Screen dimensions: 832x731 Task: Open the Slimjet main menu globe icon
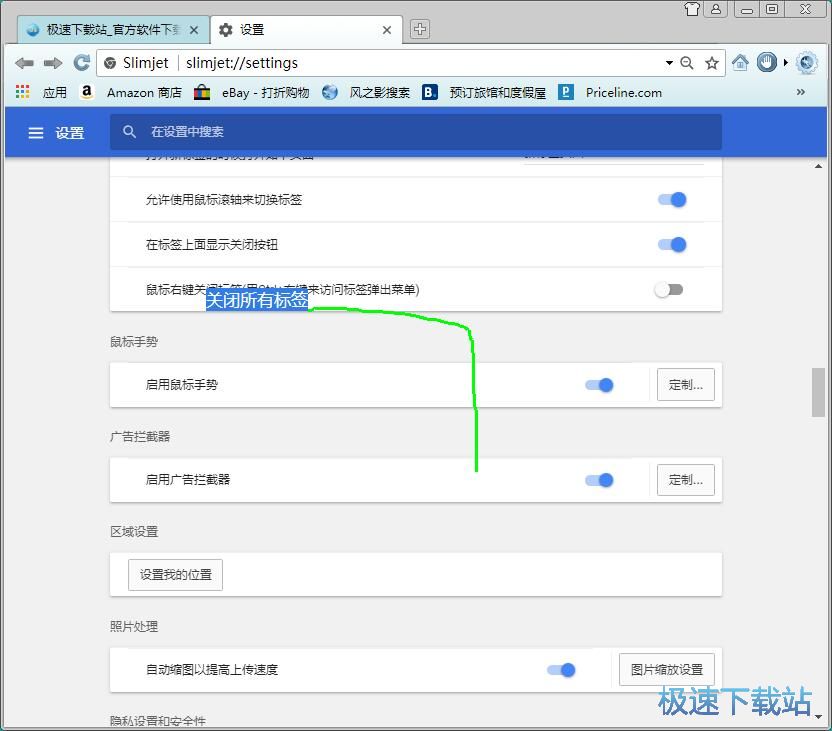[x=807, y=63]
